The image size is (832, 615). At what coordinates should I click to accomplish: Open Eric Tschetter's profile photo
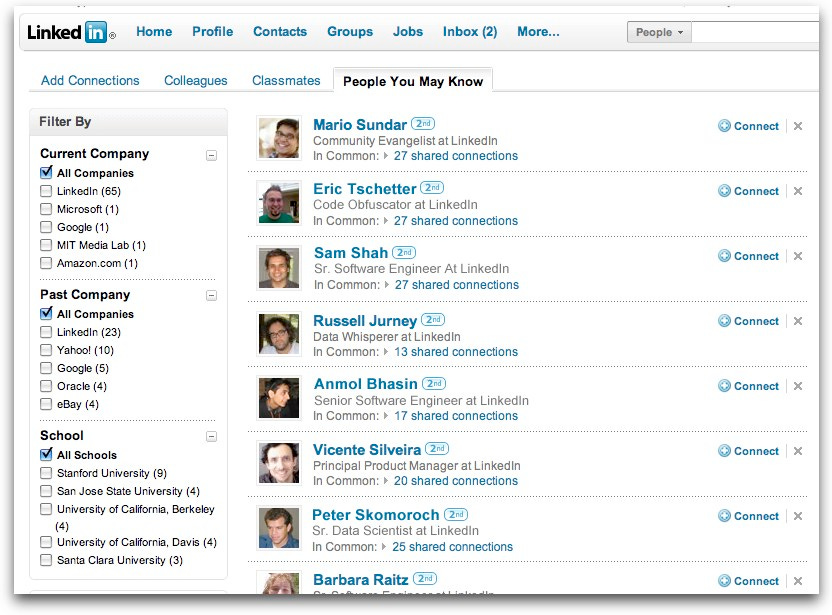(279, 203)
